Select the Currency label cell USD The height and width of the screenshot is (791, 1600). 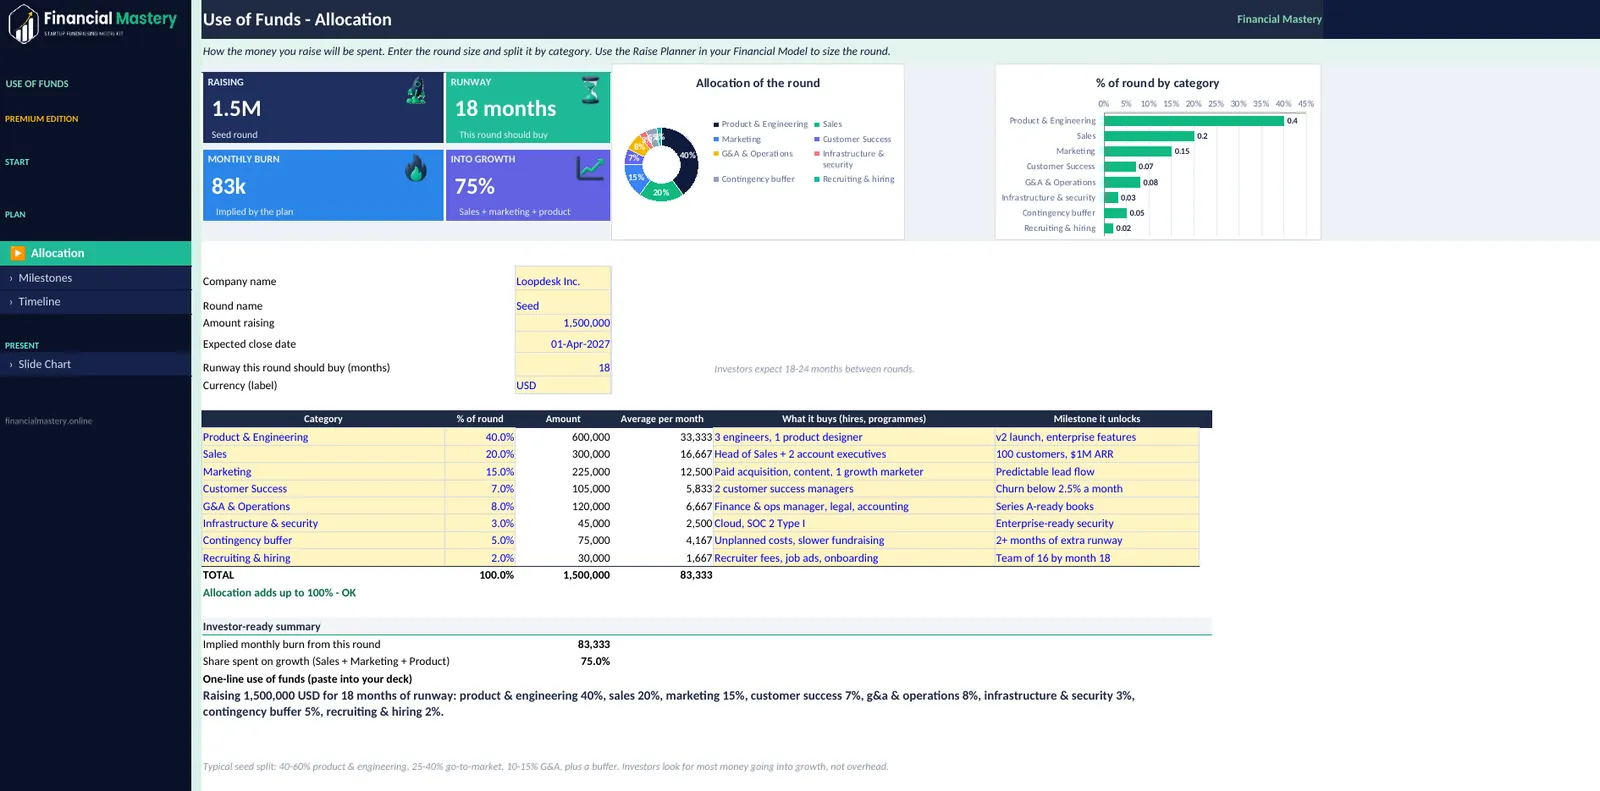[563, 385]
